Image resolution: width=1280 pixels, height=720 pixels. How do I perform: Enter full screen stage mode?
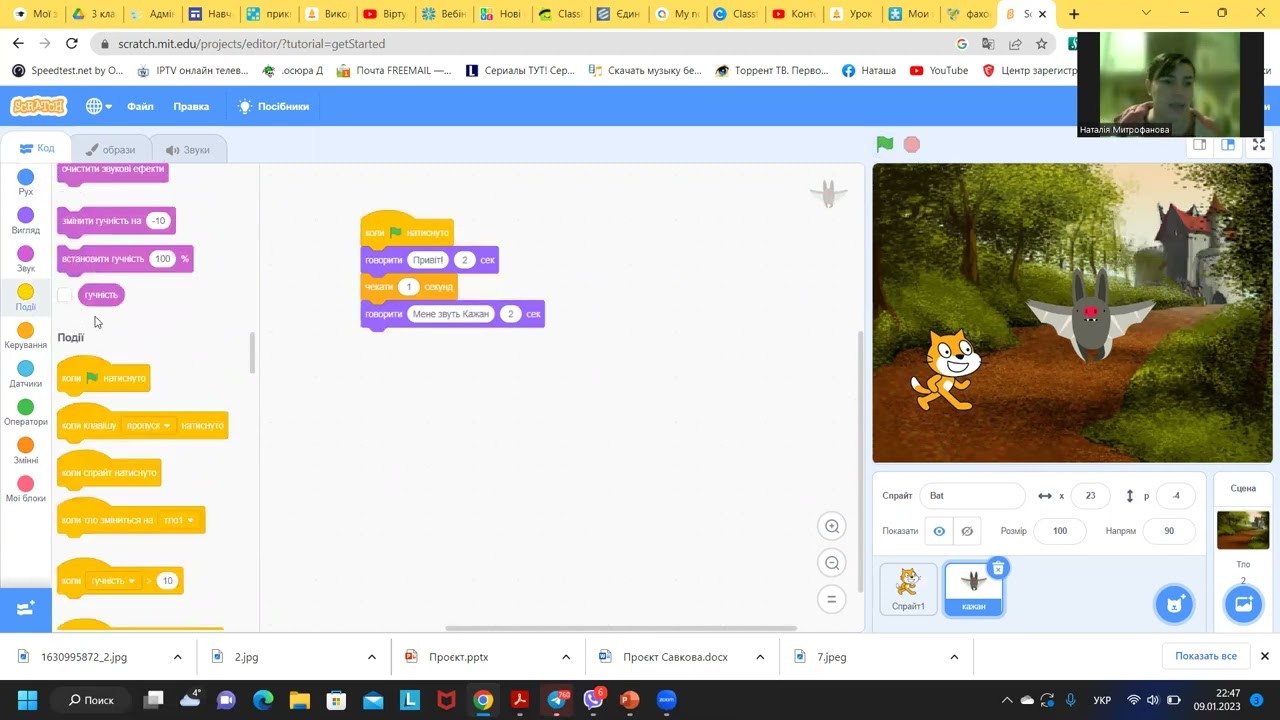click(1259, 145)
